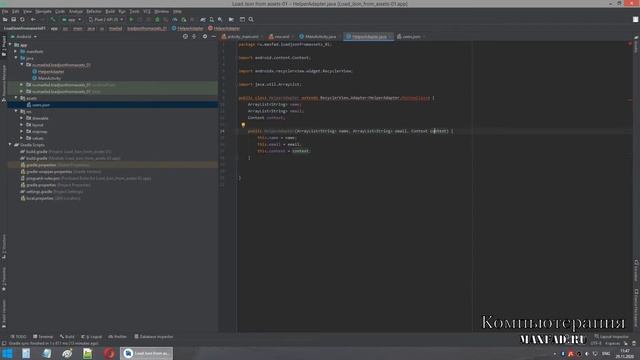The image size is (640, 360).
Task: Click the Project Structure toolbar icon
Action: (231, 20)
